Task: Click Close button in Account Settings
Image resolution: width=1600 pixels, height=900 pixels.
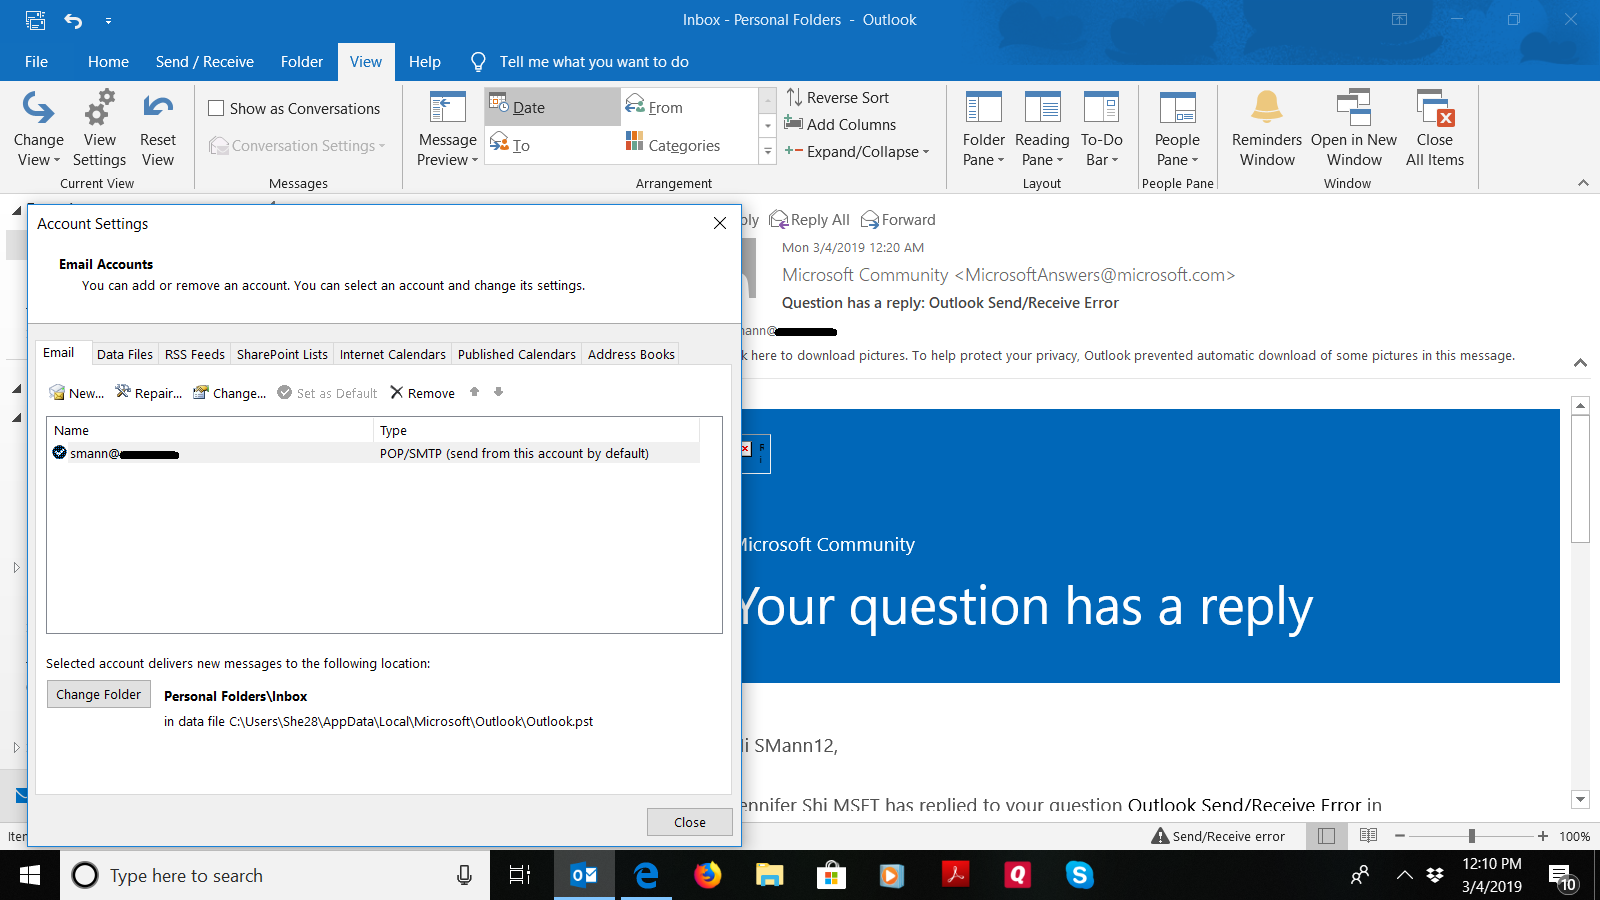Action: pyautogui.click(x=690, y=822)
